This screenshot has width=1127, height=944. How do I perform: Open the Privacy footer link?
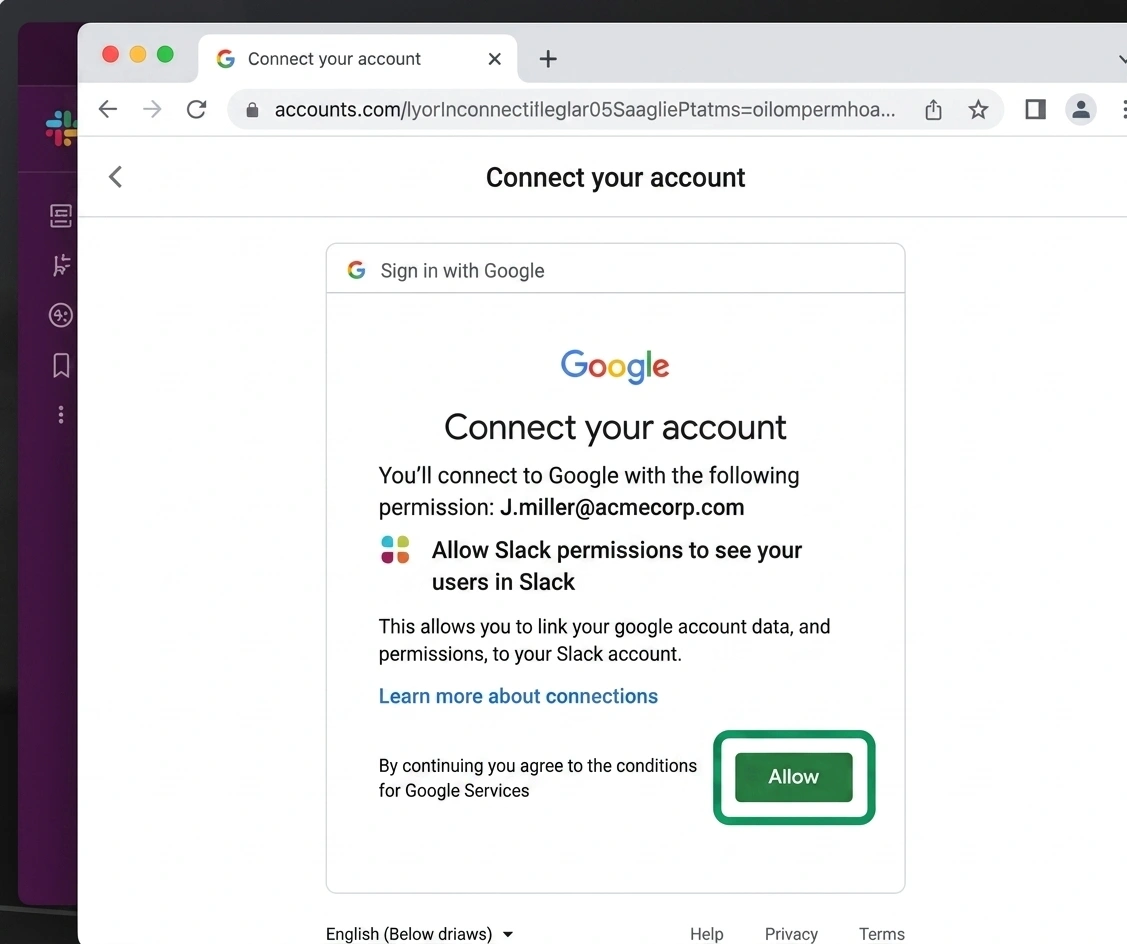[x=791, y=934]
